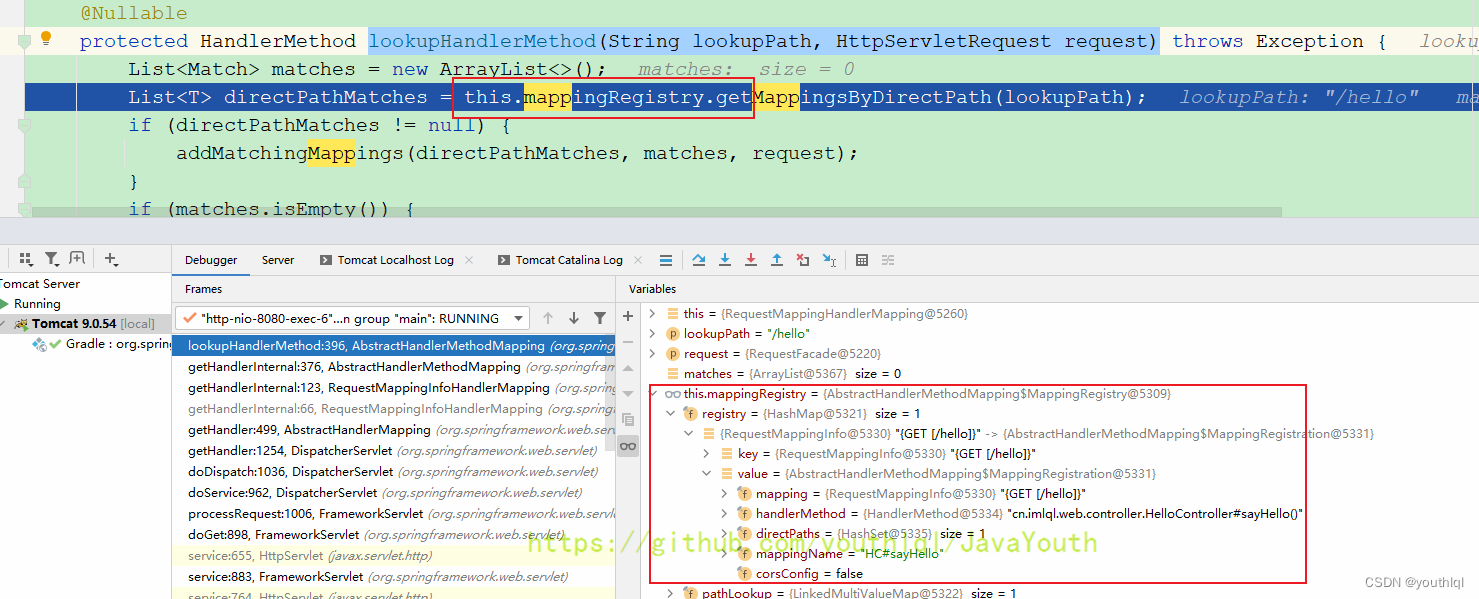Collapse the registry HashMap node
The height and width of the screenshot is (599, 1479).
(x=671, y=414)
